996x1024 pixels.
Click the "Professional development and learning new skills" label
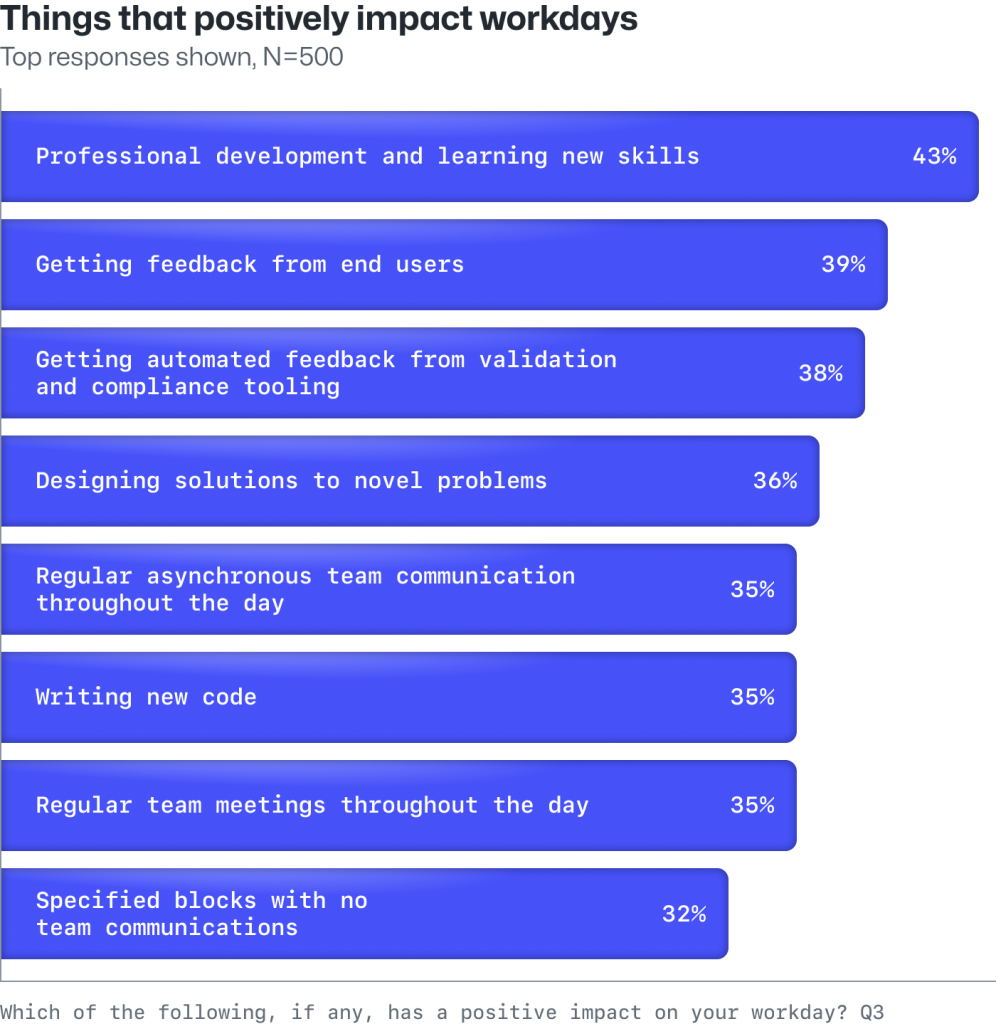[x=367, y=156]
